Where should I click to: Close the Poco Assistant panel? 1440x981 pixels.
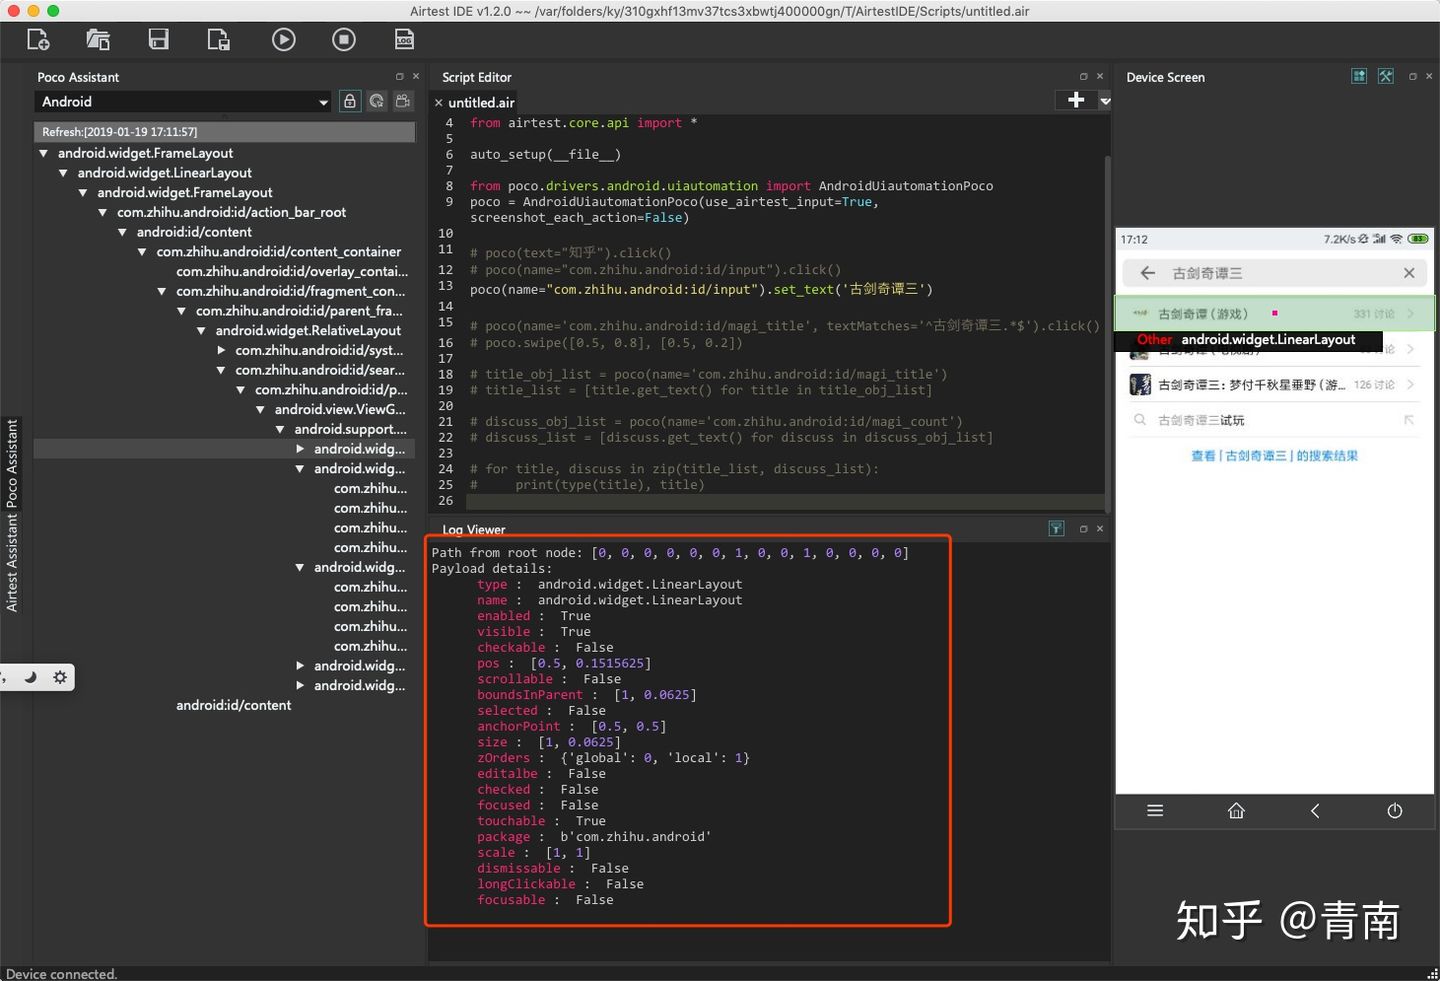click(416, 77)
